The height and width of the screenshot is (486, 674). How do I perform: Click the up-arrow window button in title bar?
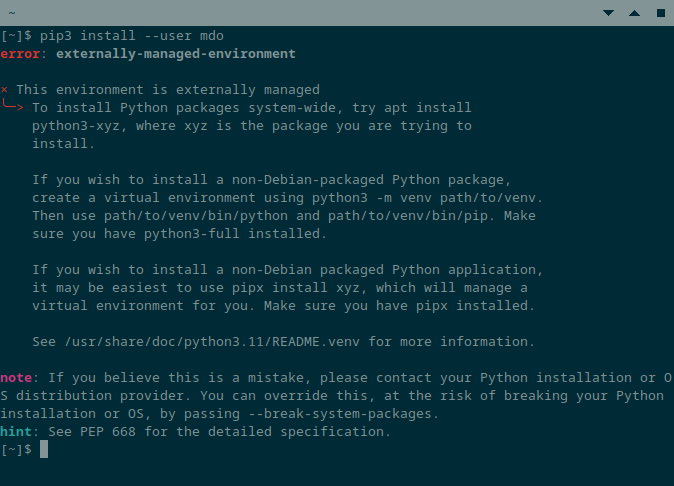[634, 13]
